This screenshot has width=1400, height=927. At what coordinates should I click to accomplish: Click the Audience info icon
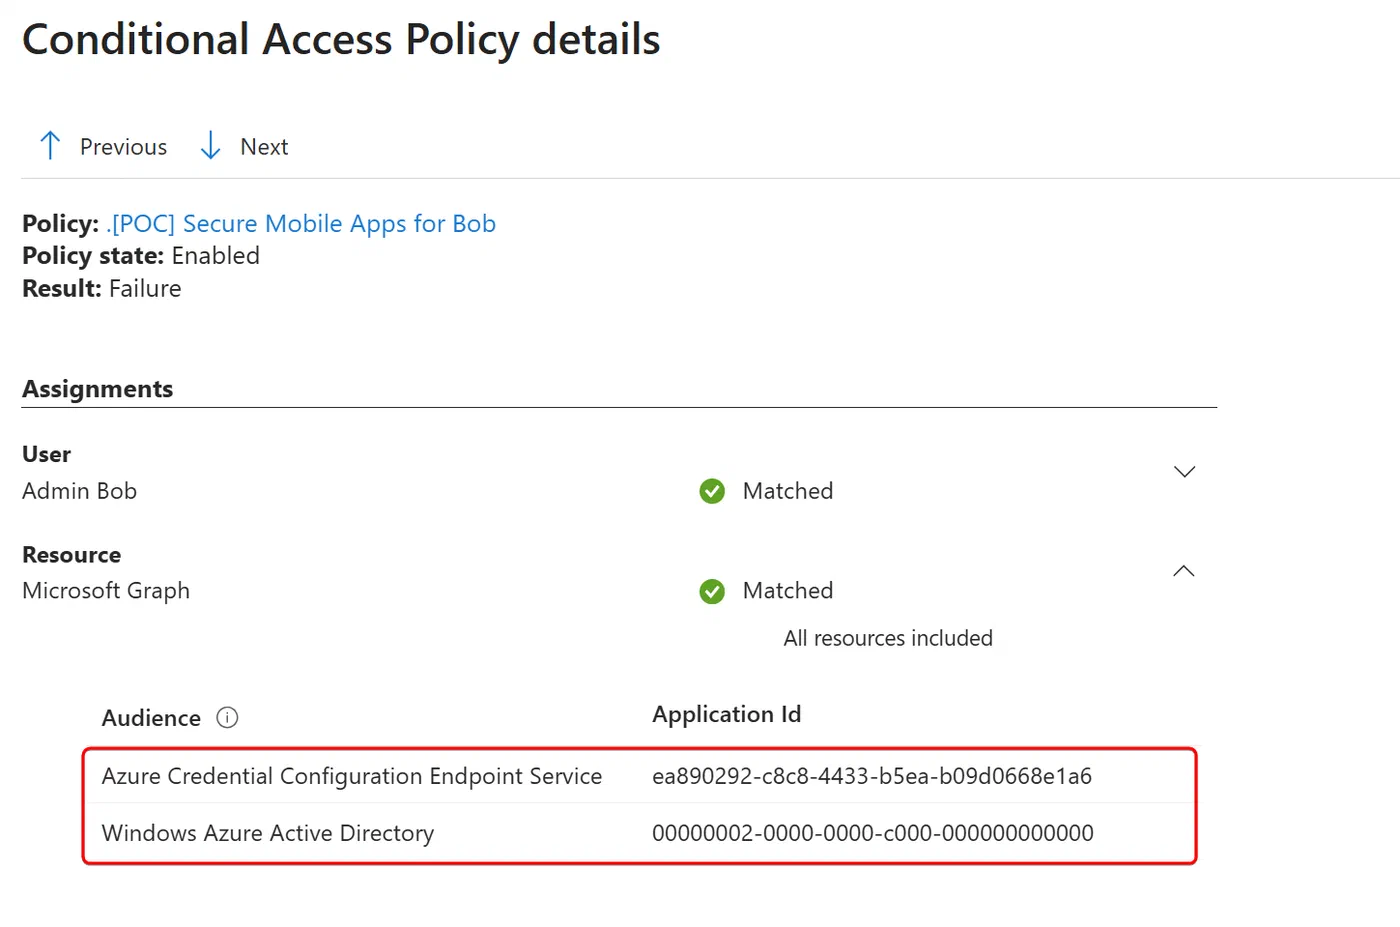[227, 718]
